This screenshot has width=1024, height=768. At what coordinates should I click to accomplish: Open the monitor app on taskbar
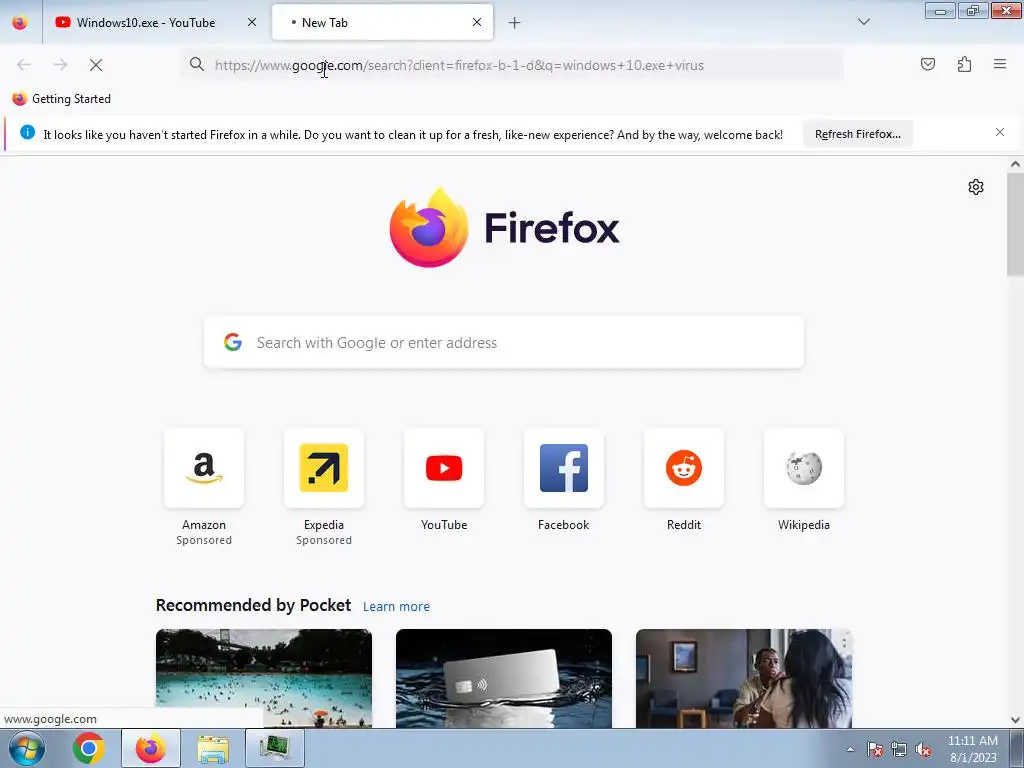(x=275, y=748)
